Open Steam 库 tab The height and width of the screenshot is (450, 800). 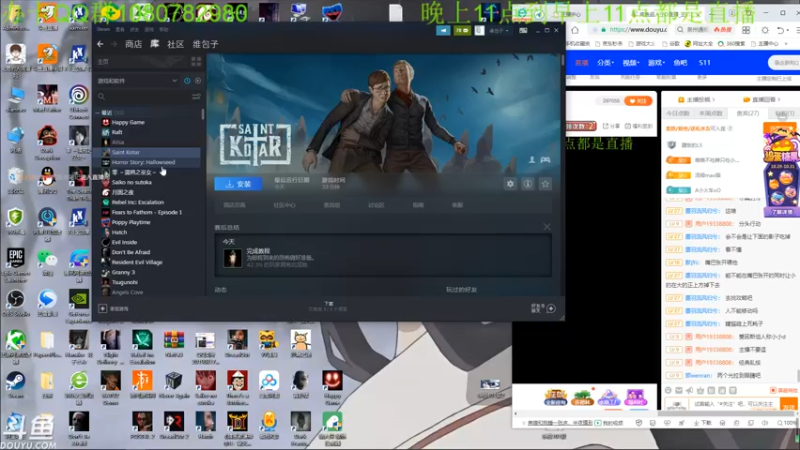click(x=155, y=44)
